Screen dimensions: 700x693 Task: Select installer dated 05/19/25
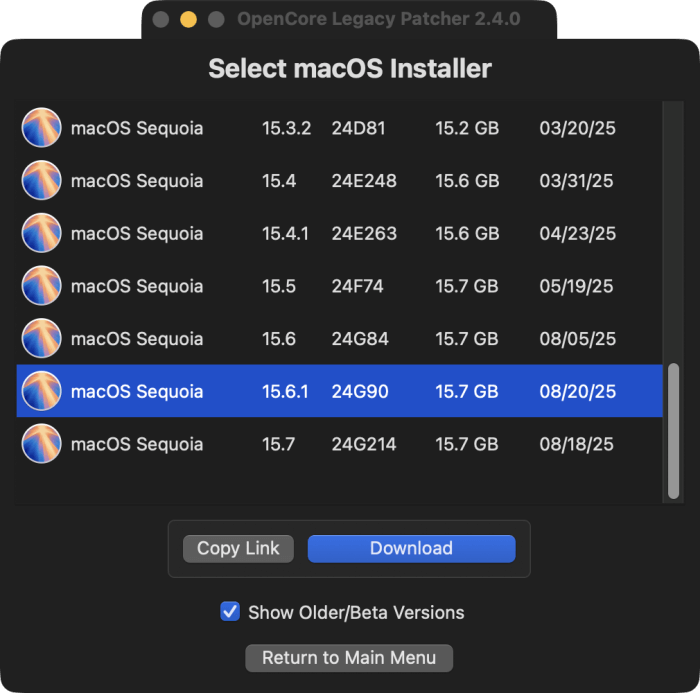pos(339,286)
